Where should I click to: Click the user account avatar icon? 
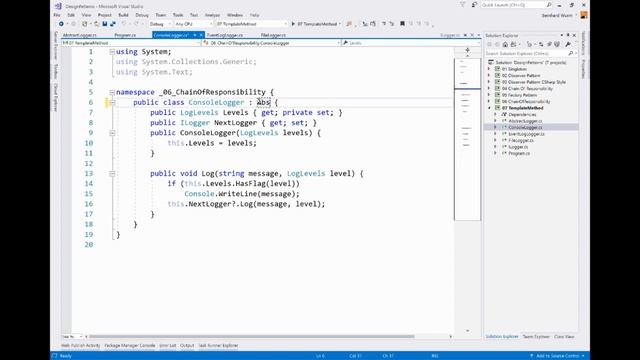pos(584,15)
